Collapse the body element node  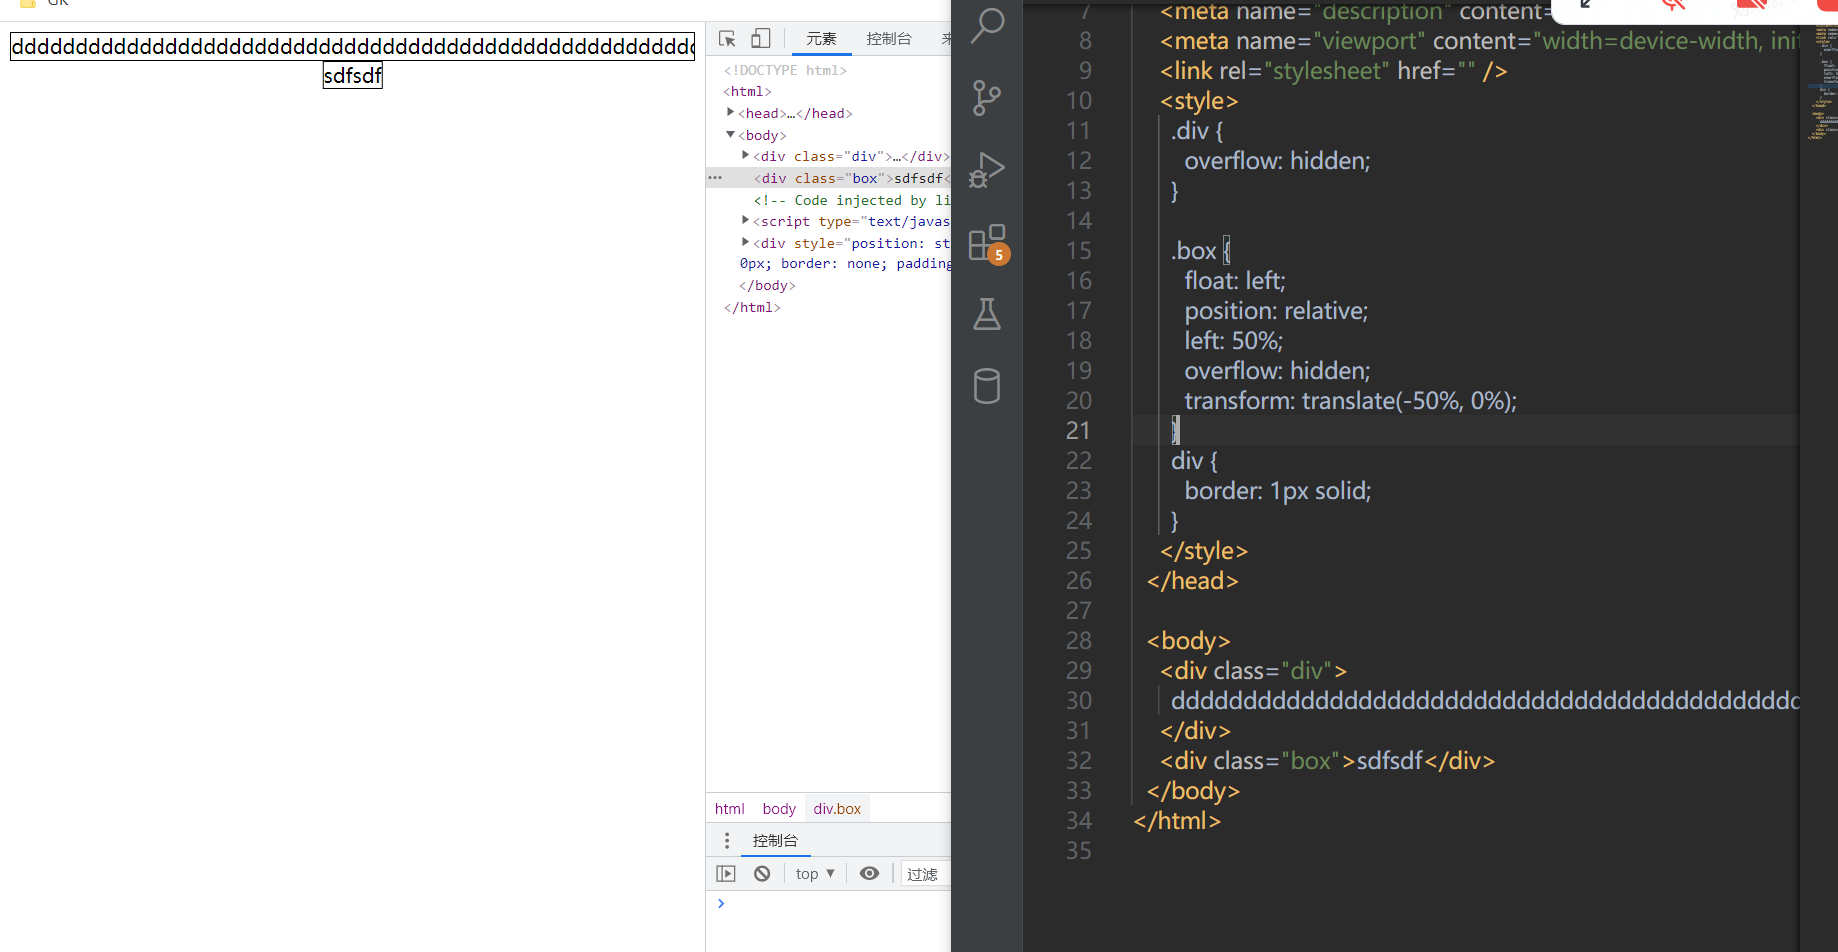pos(730,135)
